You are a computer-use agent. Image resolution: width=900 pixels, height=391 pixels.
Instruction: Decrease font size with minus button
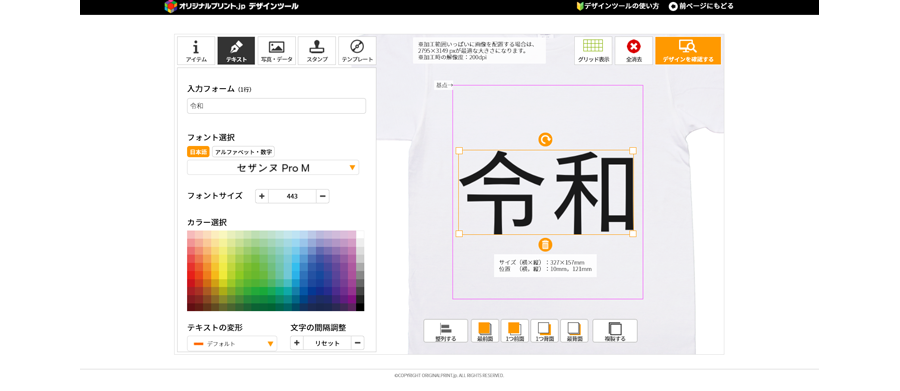[323, 196]
